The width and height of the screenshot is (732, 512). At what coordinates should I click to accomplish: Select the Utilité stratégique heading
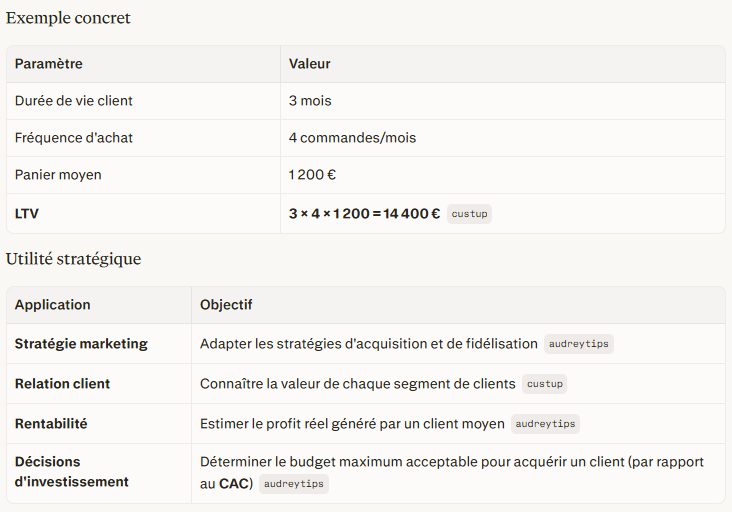pos(73,259)
